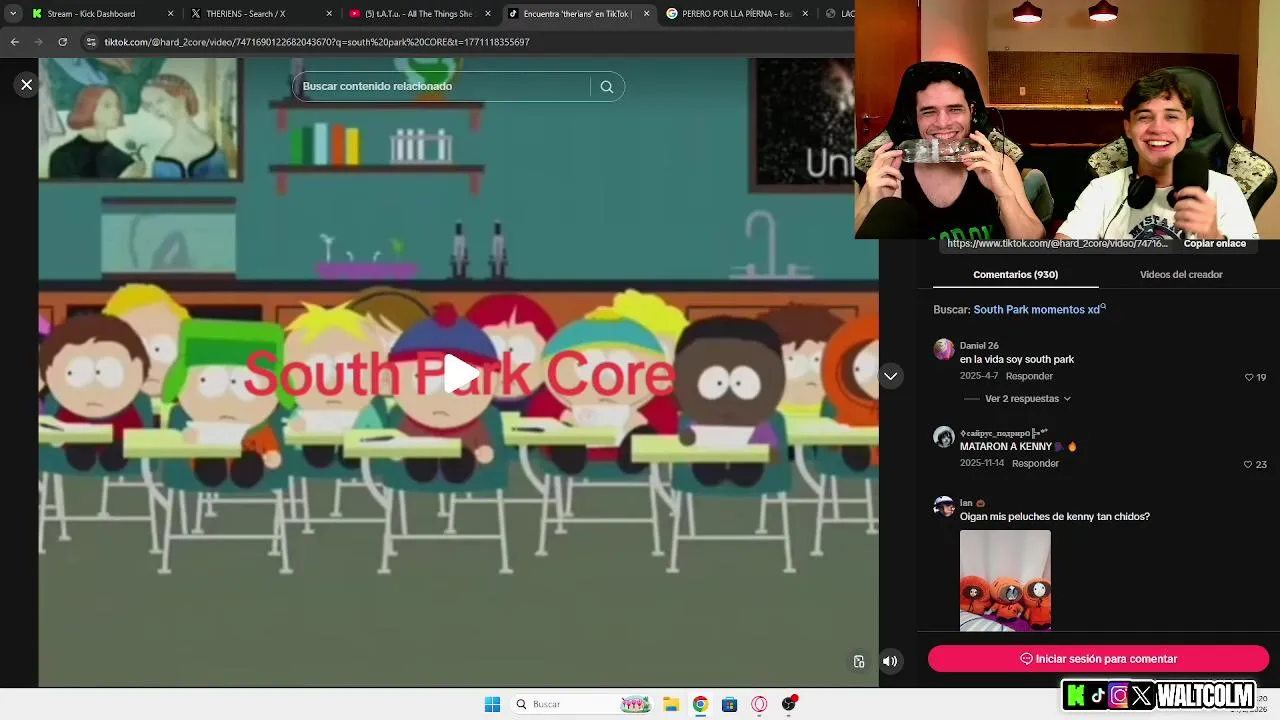Open avatar of 'MATARON A KENNY' commenter
The width and height of the screenshot is (1280, 720).
click(x=944, y=437)
